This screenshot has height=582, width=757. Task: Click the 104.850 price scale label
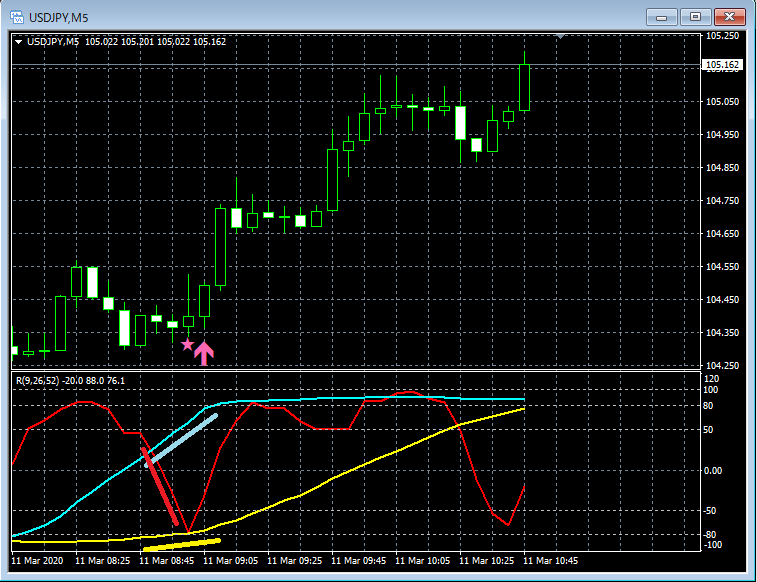722,167
